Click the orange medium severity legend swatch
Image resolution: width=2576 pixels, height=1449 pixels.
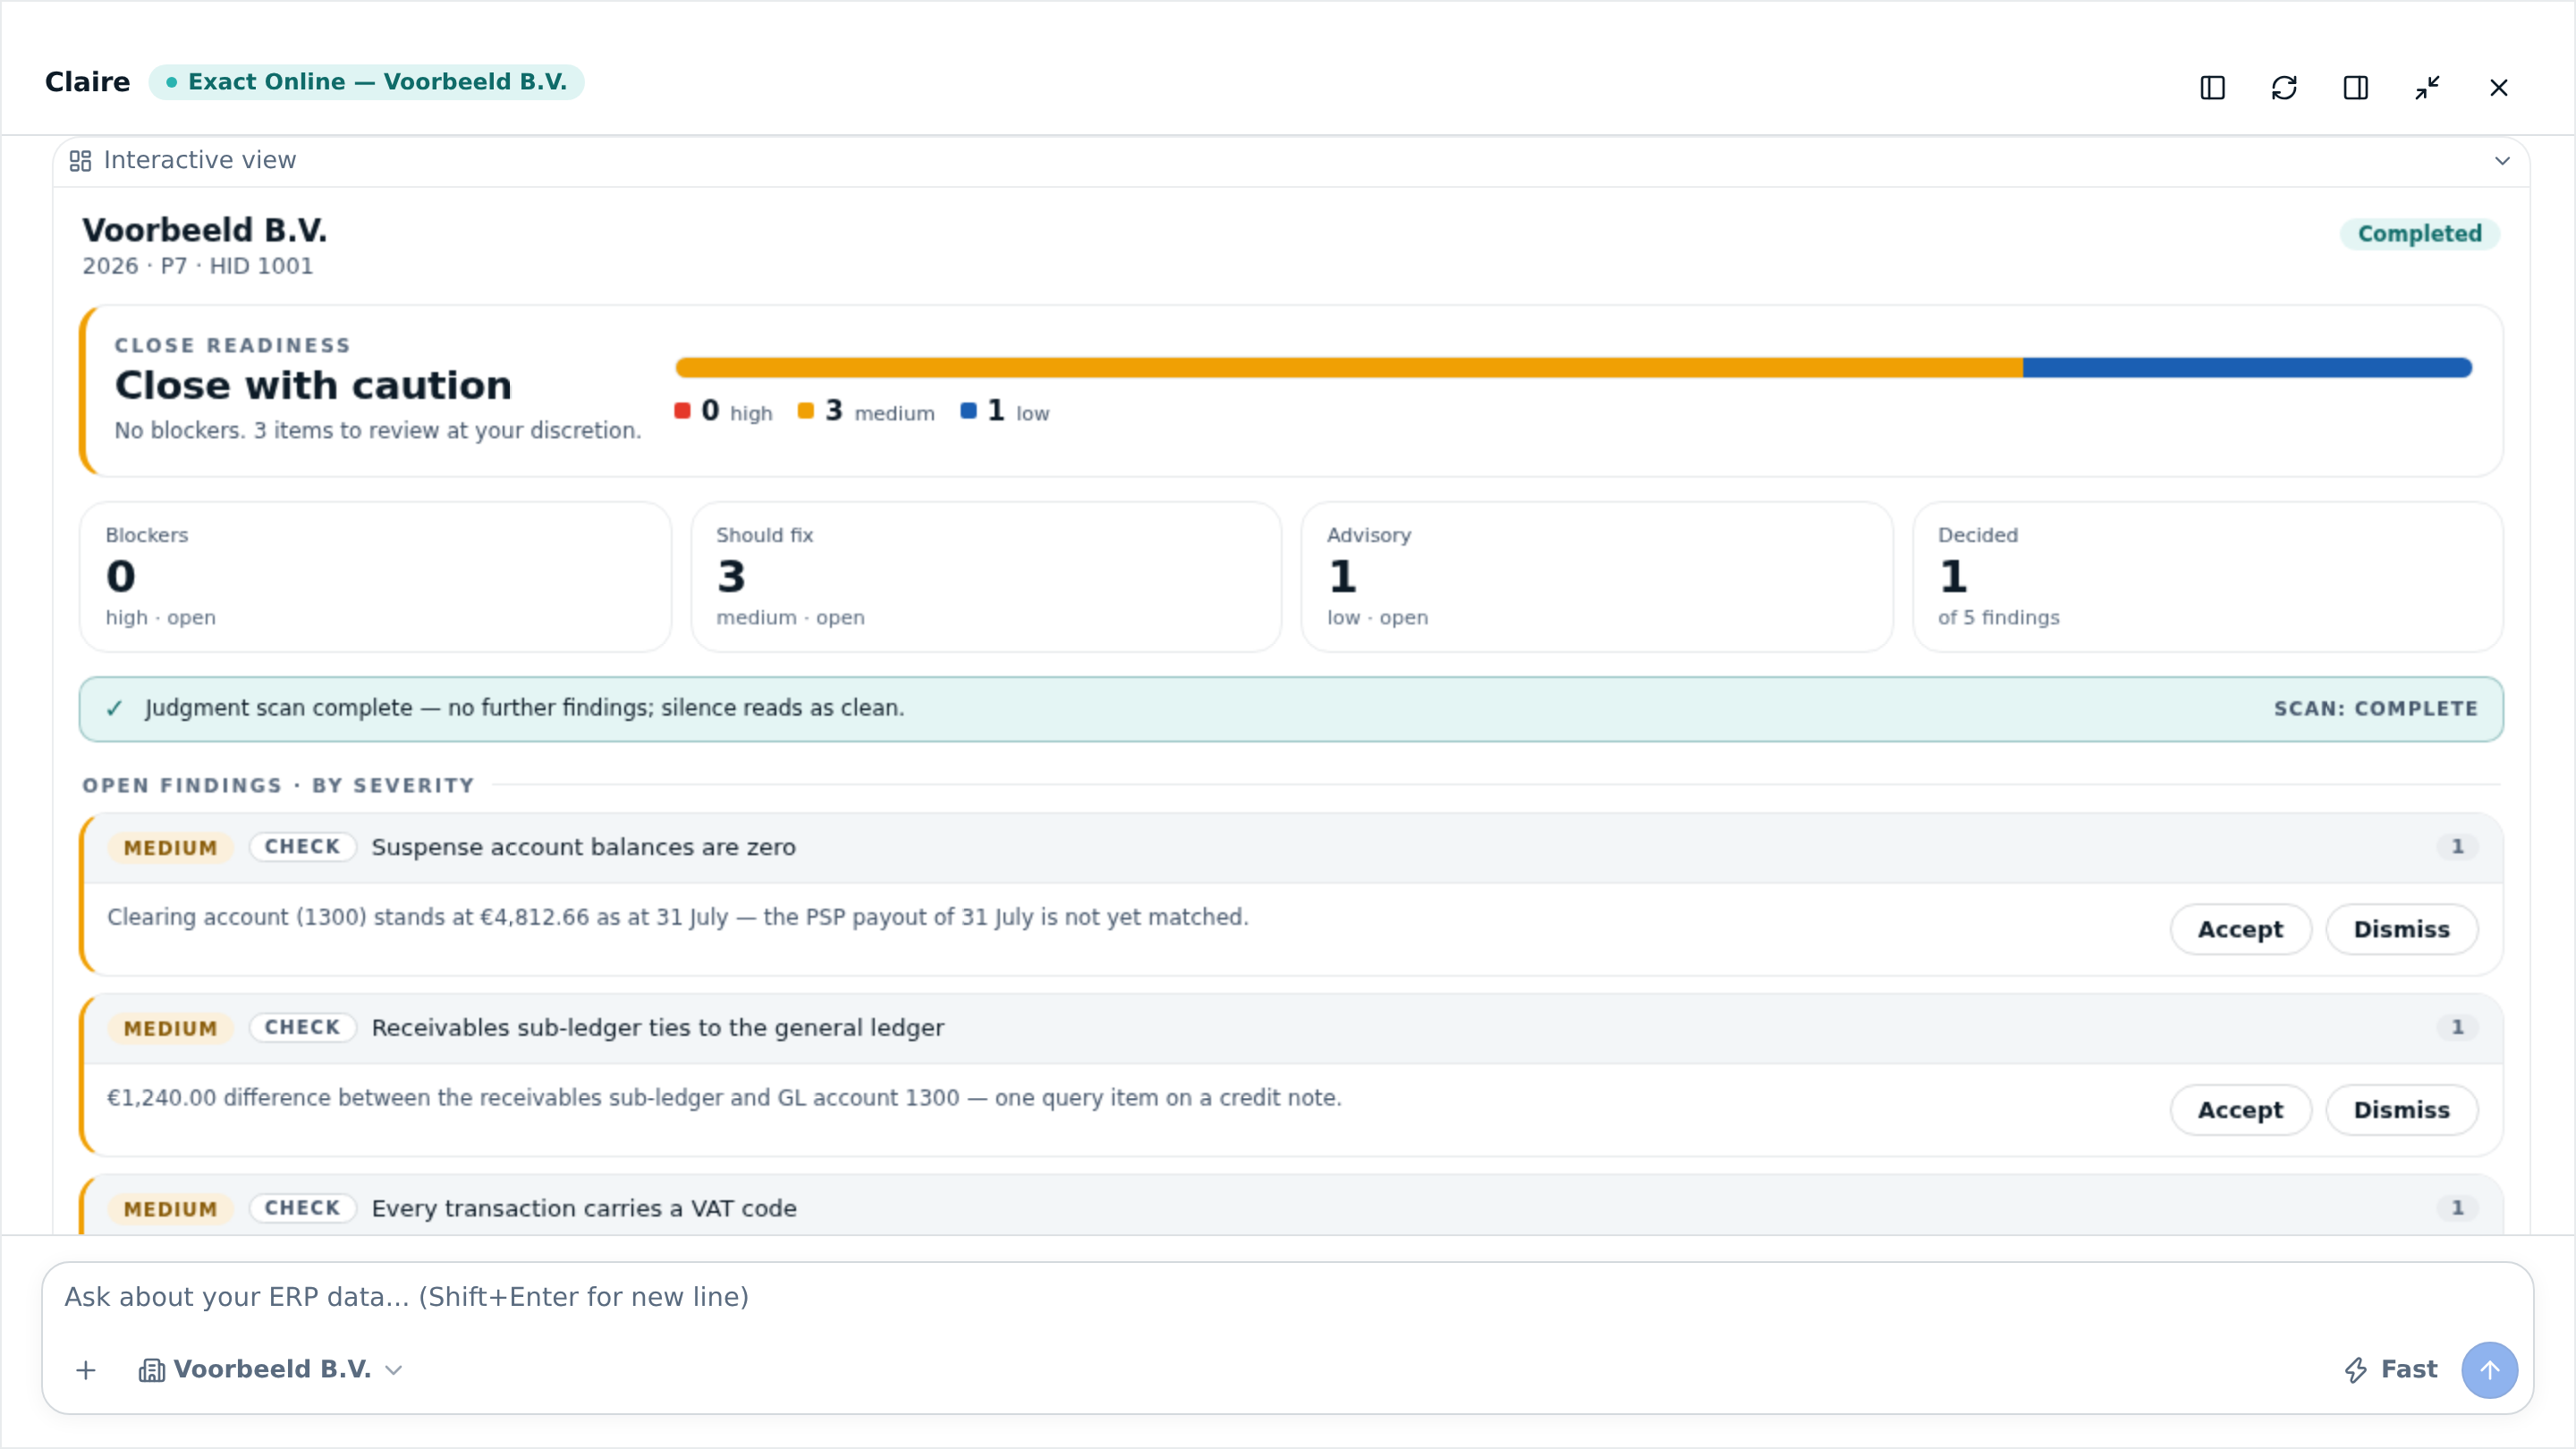click(806, 411)
